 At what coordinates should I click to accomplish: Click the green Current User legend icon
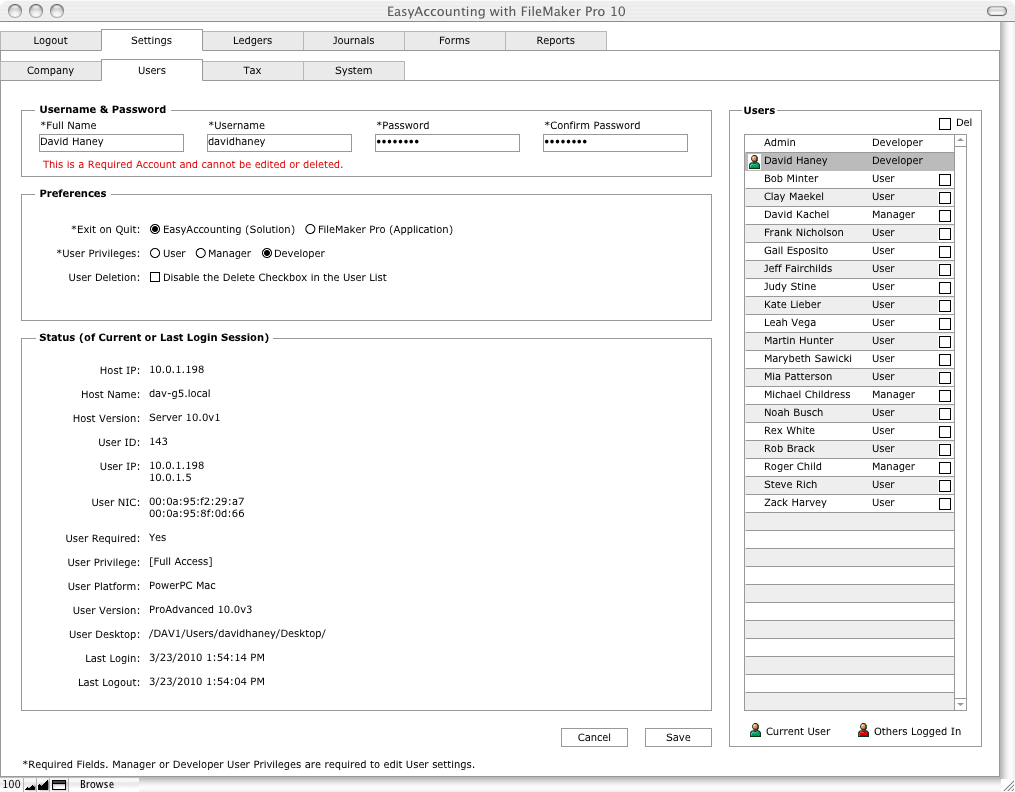tap(755, 731)
